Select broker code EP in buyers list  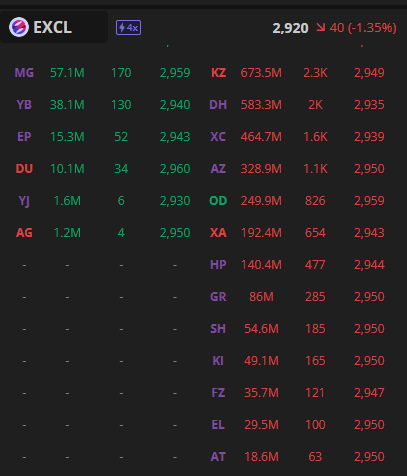[24, 137]
